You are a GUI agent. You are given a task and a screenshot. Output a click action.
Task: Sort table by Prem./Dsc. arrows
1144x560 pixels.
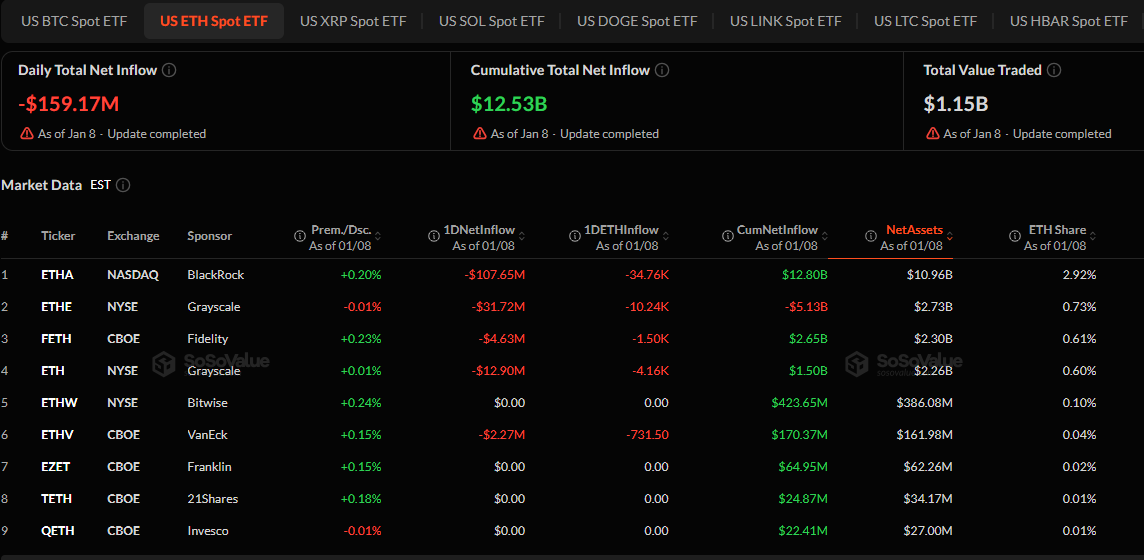tap(379, 237)
